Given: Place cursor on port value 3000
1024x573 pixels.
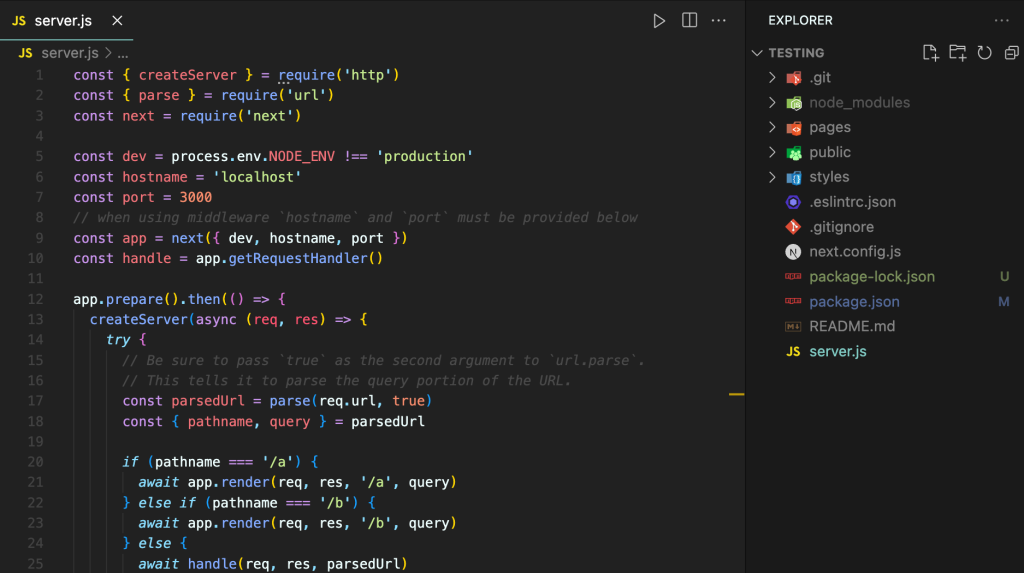Looking at the screenshot, I should (x=195, y=197).
